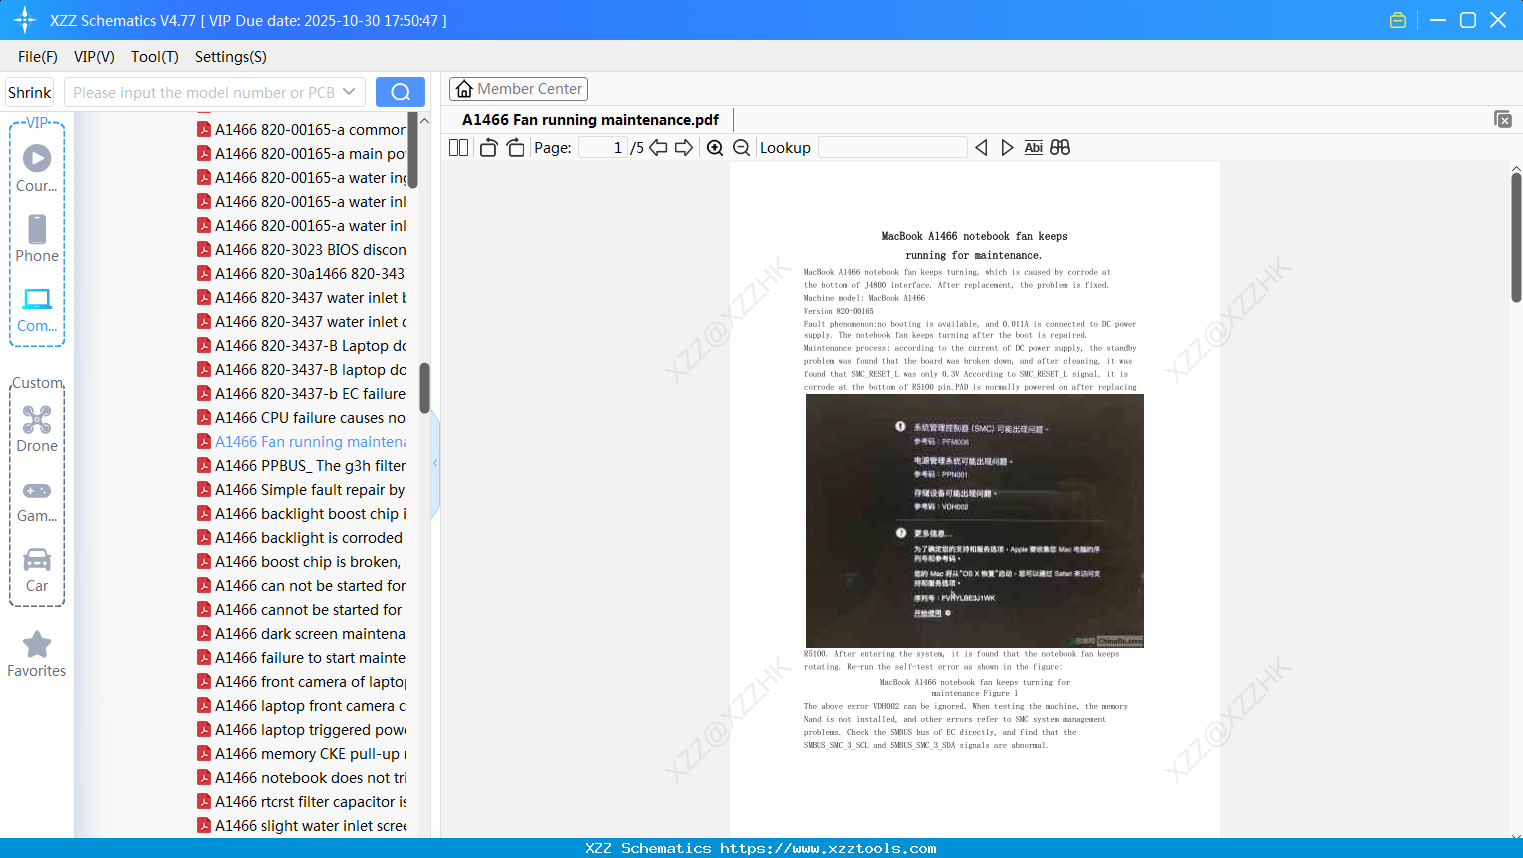Screen dimensions: 1523x858
Task: Zoom in on the PDF
Action: [715, 148]
